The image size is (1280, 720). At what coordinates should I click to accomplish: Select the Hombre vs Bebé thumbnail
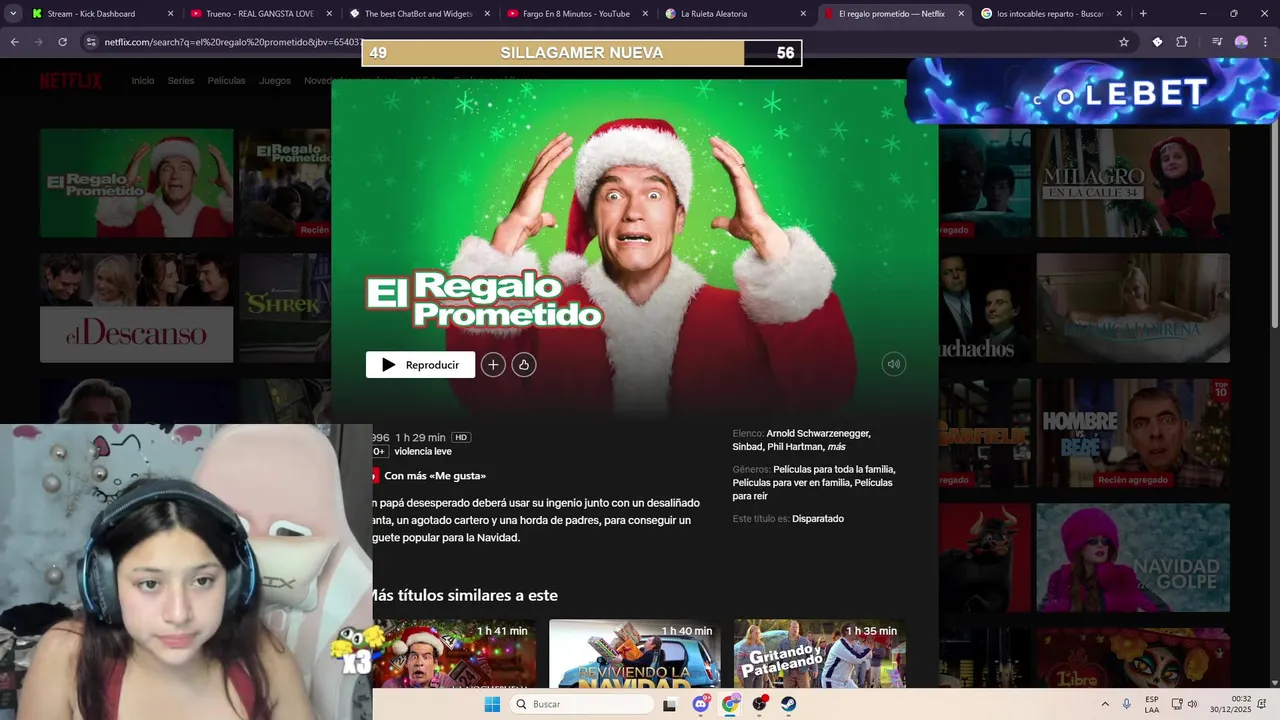pos(1133,433)
